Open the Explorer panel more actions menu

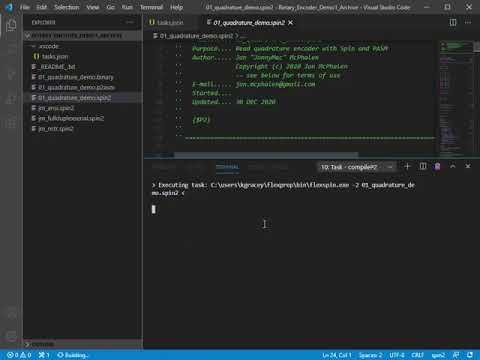tap(130, 22)
